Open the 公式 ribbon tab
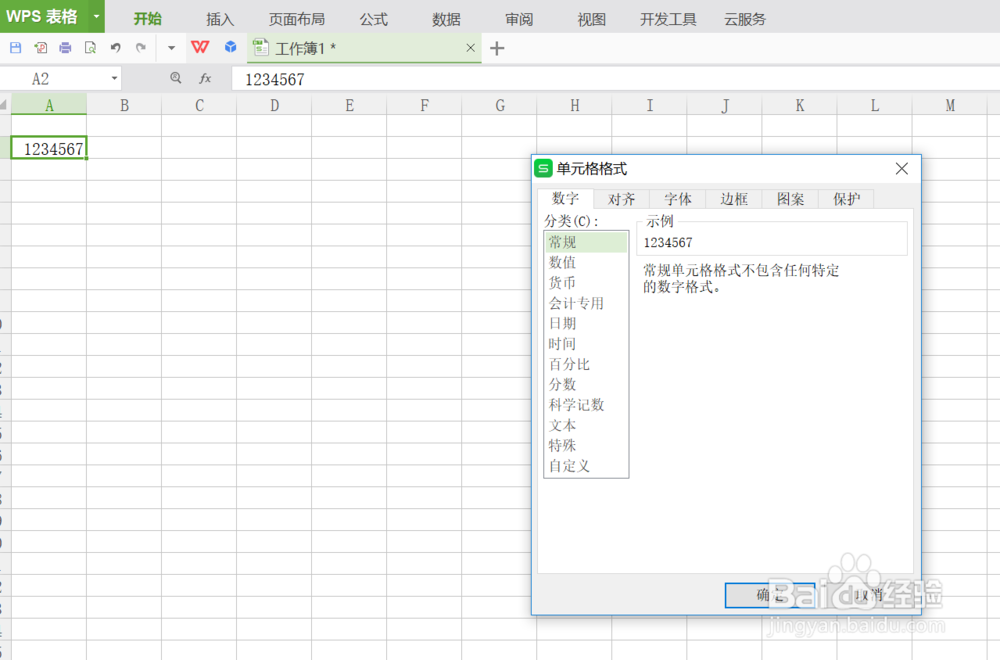Viewport: 1000px width, 660px height. pyautogui.click(x=373, y=19)
